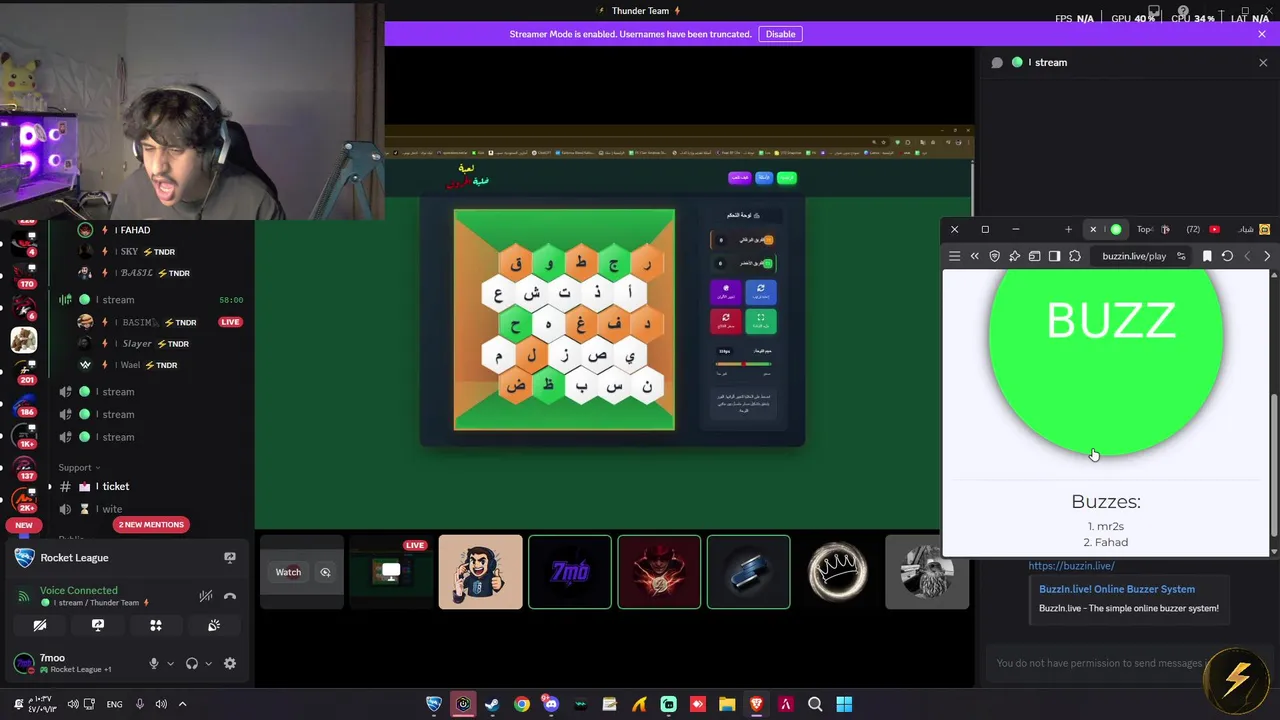
Task: Click the Watch stream button
Action: tap(288, 572)
